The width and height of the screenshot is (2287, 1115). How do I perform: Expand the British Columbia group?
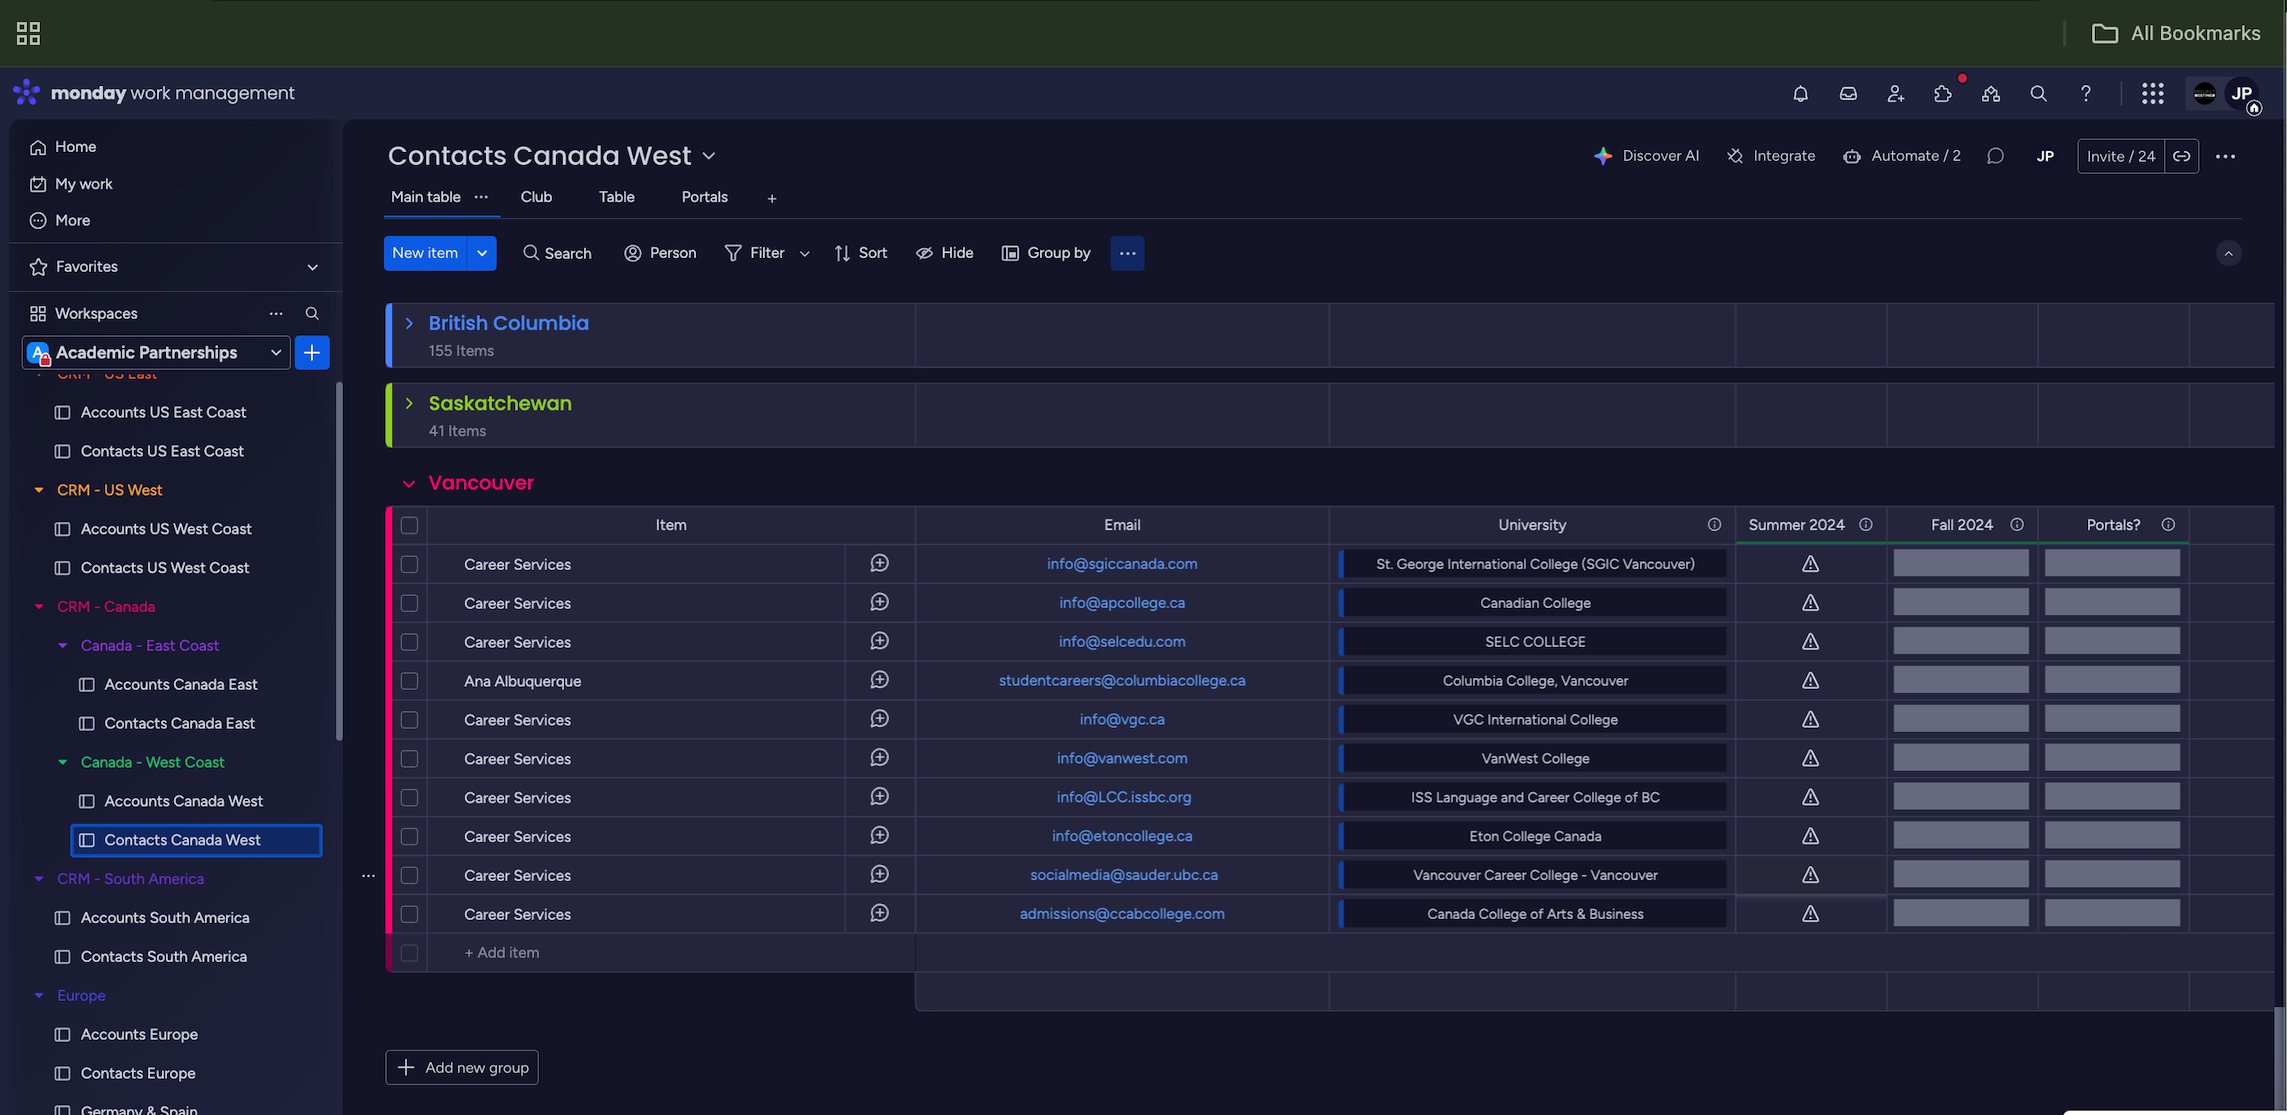coord(409,323)
